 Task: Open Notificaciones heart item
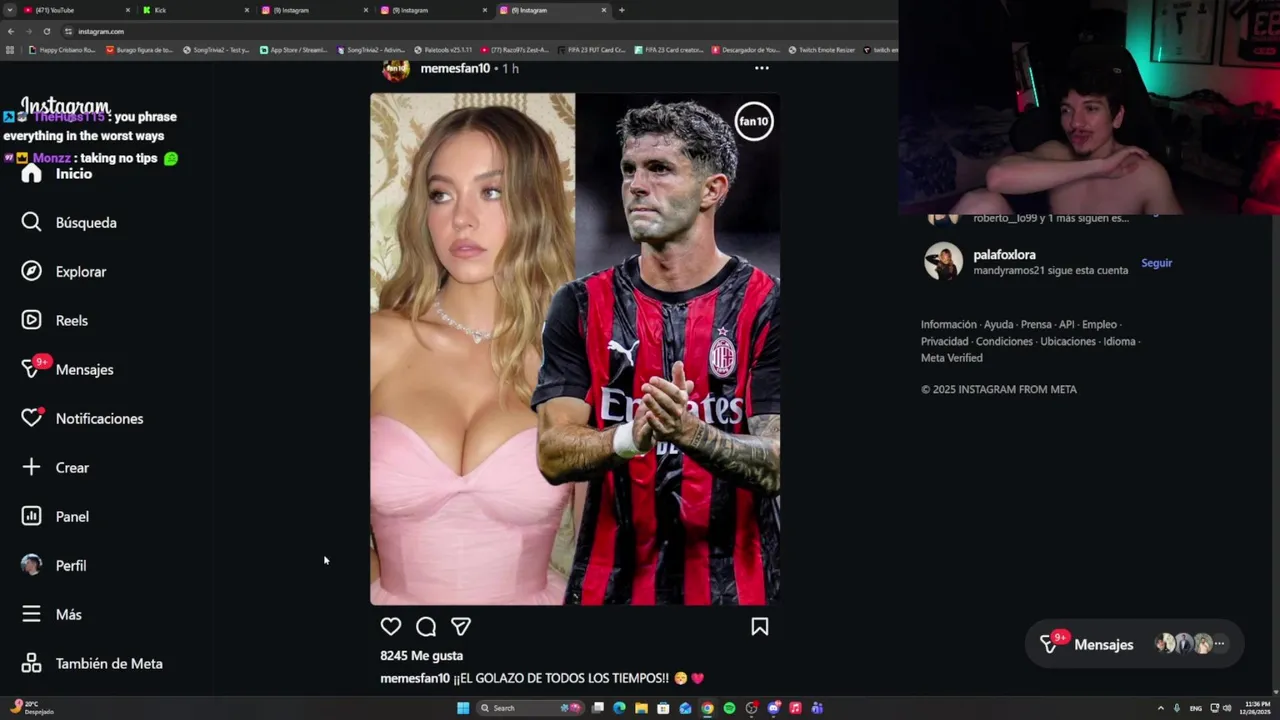tap(83, 419)
